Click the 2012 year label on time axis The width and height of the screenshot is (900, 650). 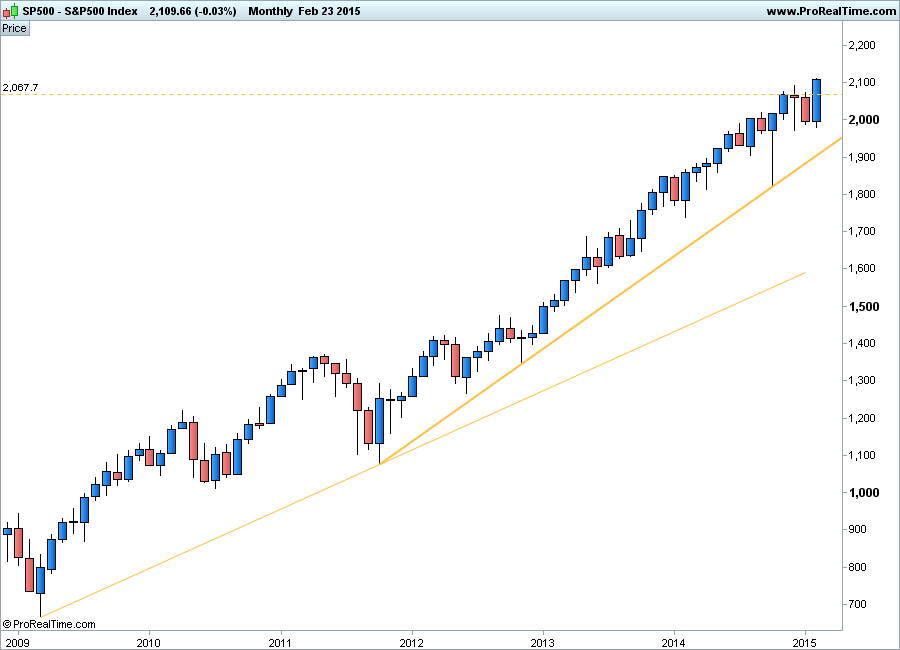tap(412, 643)
